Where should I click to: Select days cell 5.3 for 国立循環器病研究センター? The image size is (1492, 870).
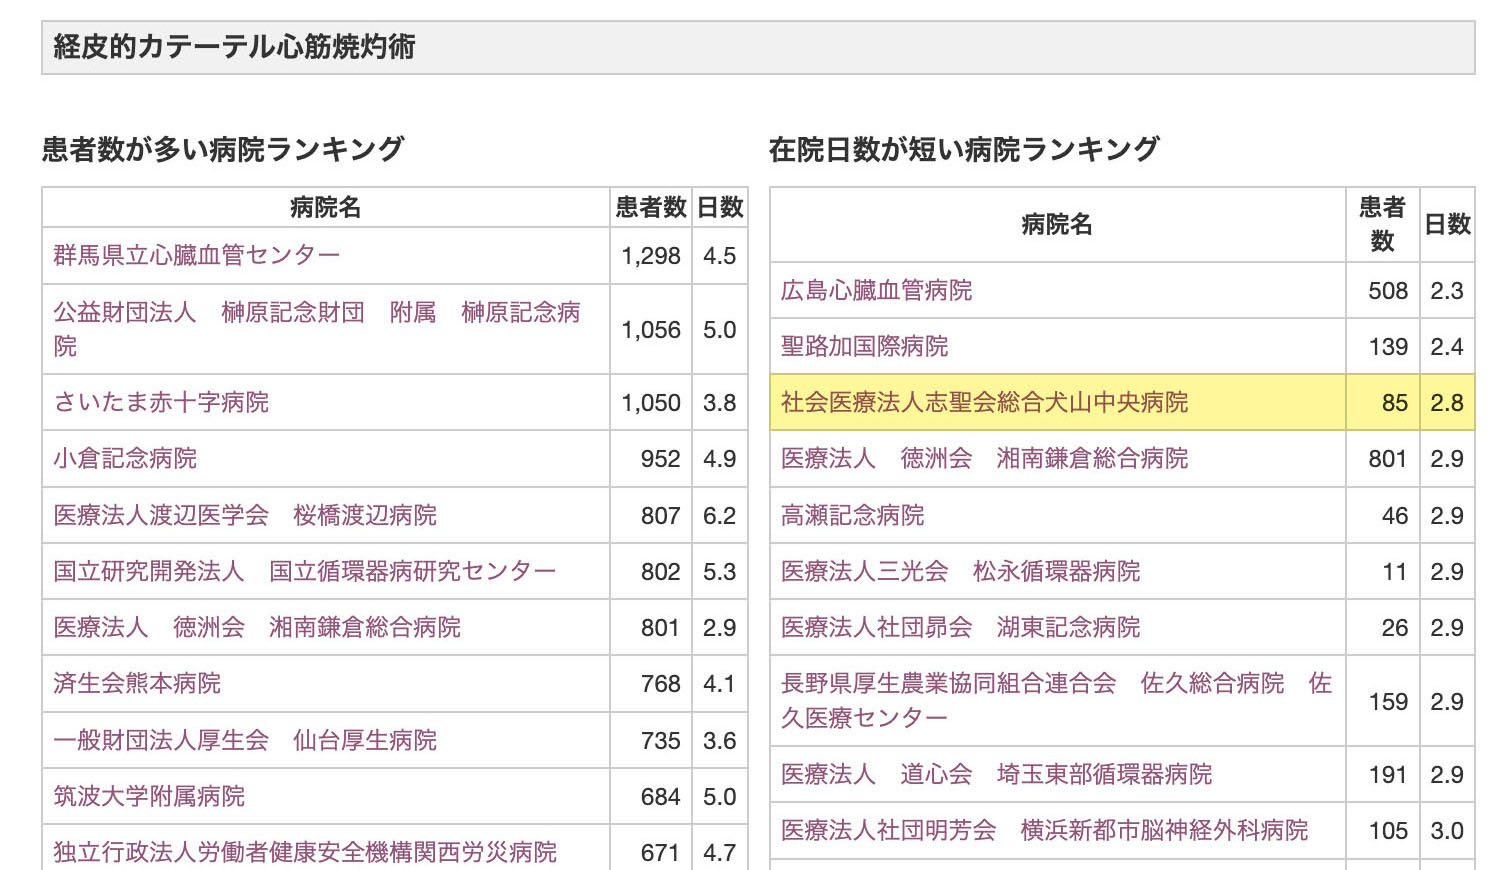pyautogui.click(x=720, y=572)
